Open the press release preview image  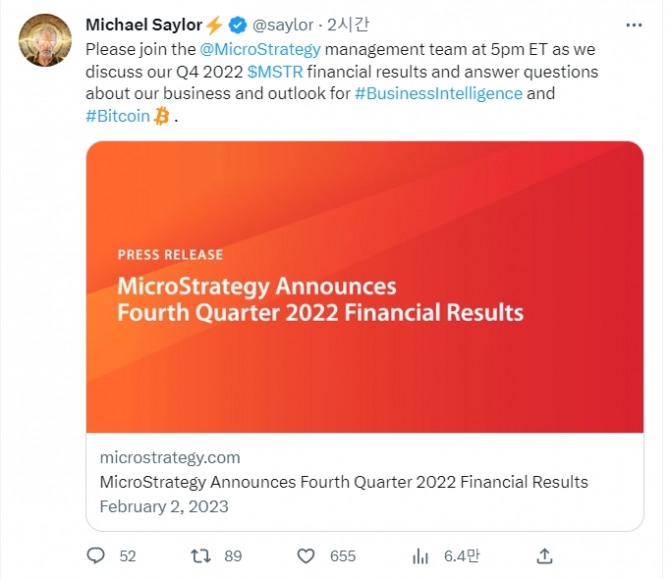(364, 287)
